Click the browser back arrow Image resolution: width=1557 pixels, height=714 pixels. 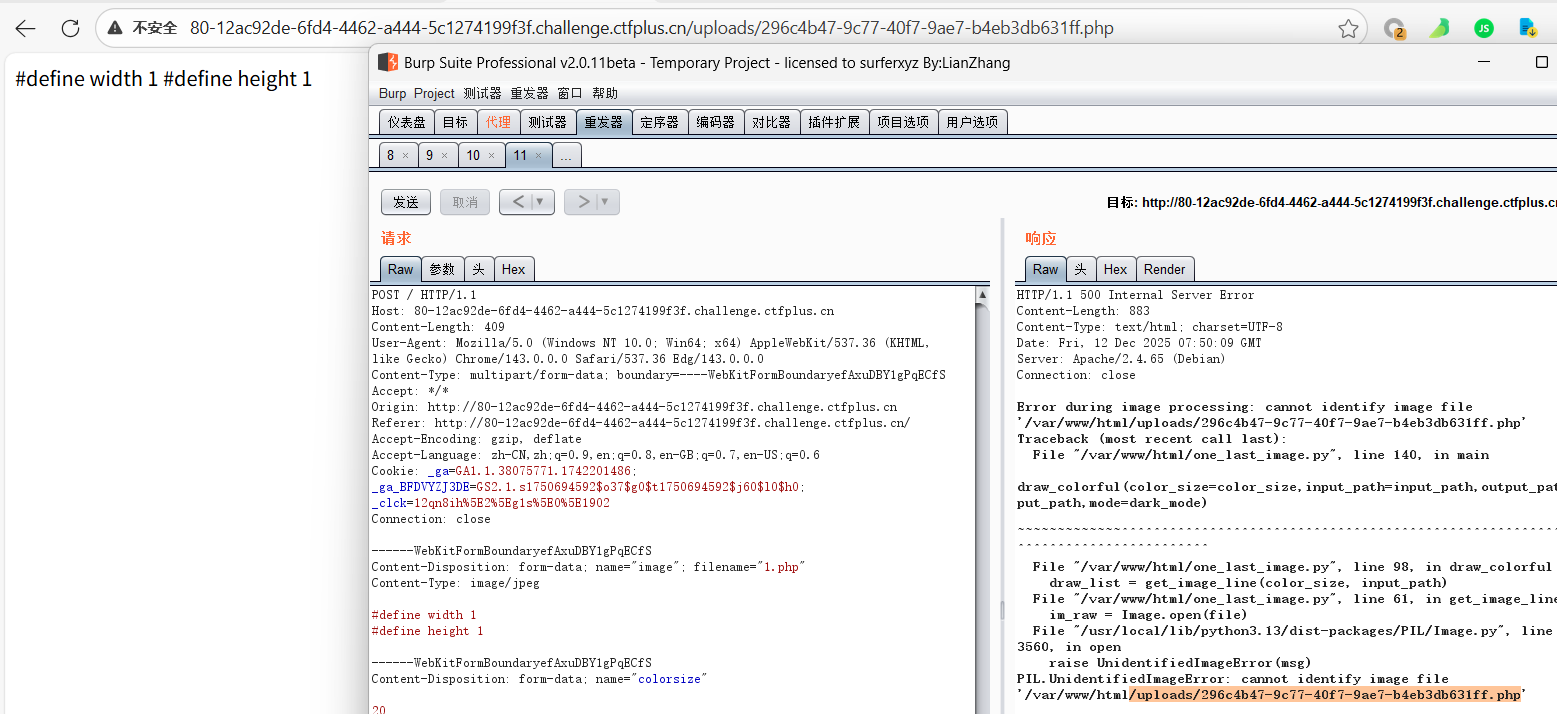[25, 28]
